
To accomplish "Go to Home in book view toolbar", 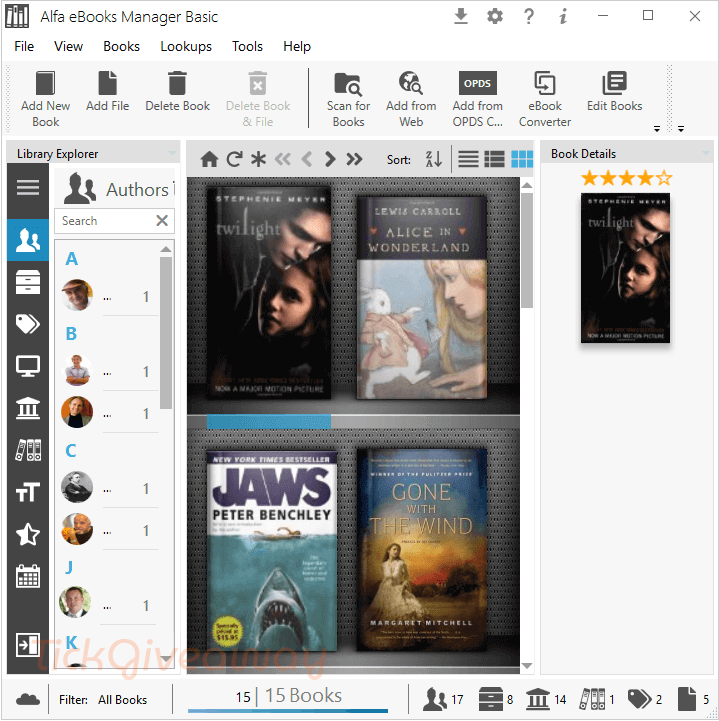I will pyautogui.click(x=209, y=160).
